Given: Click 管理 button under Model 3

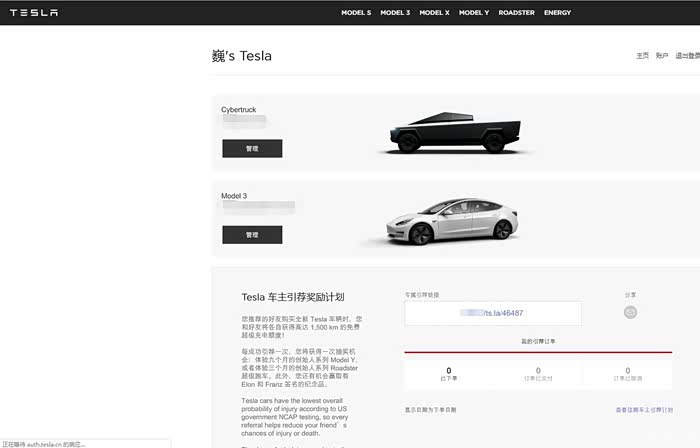Looking at the screenshot, I should coord(252,235).
